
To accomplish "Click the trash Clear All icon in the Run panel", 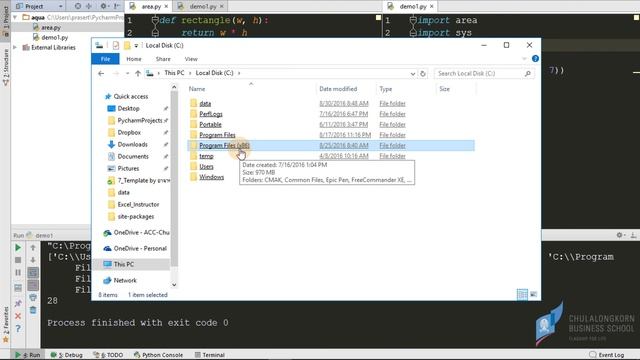I will (33, 310).
